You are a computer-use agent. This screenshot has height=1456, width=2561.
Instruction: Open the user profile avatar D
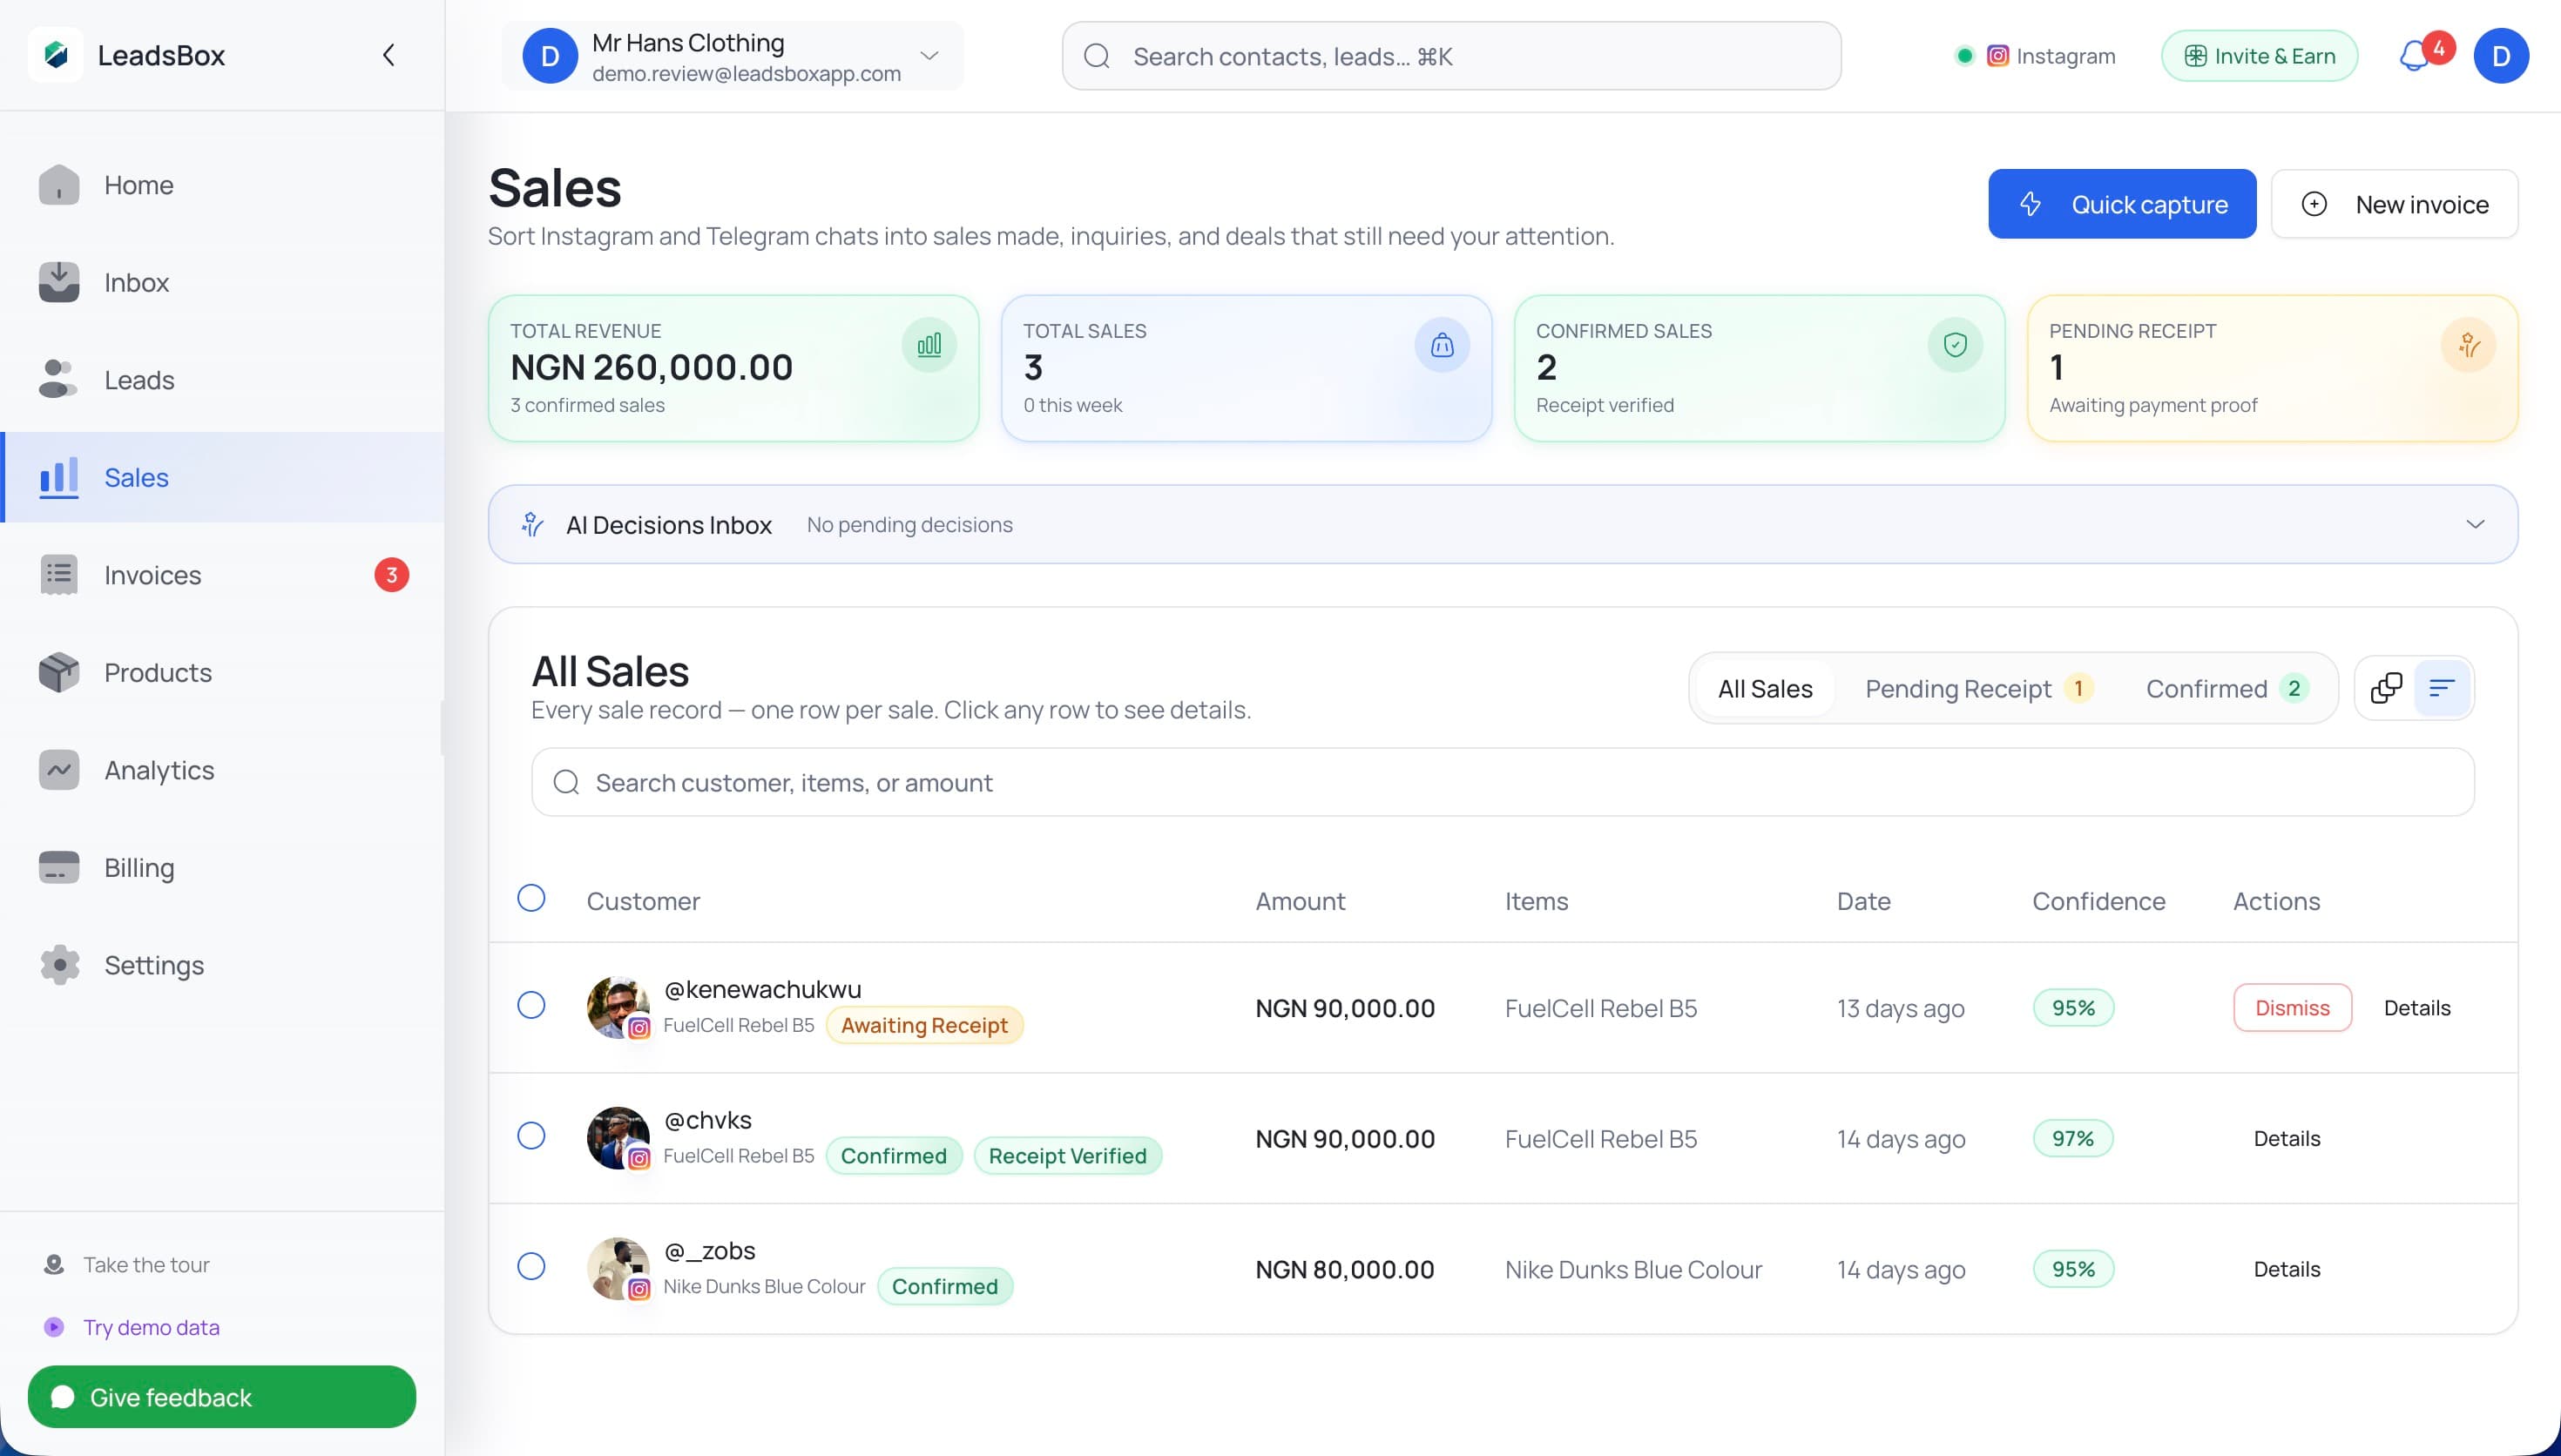pyautogui.click(x=2501, y=56)
